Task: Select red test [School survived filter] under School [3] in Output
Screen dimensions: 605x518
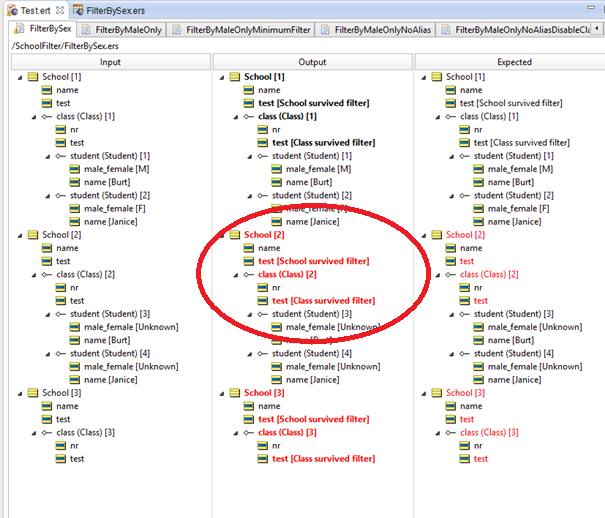Action: pyautogui.click(x=314, y=419)
